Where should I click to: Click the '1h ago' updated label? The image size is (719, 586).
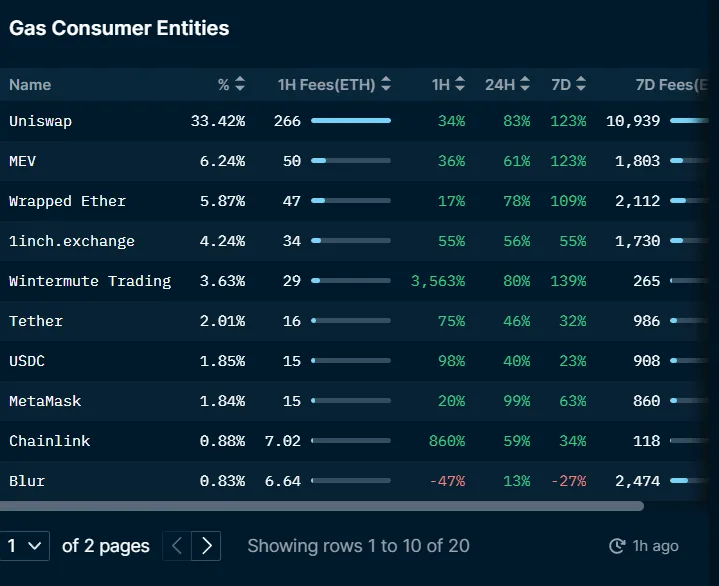655,546
